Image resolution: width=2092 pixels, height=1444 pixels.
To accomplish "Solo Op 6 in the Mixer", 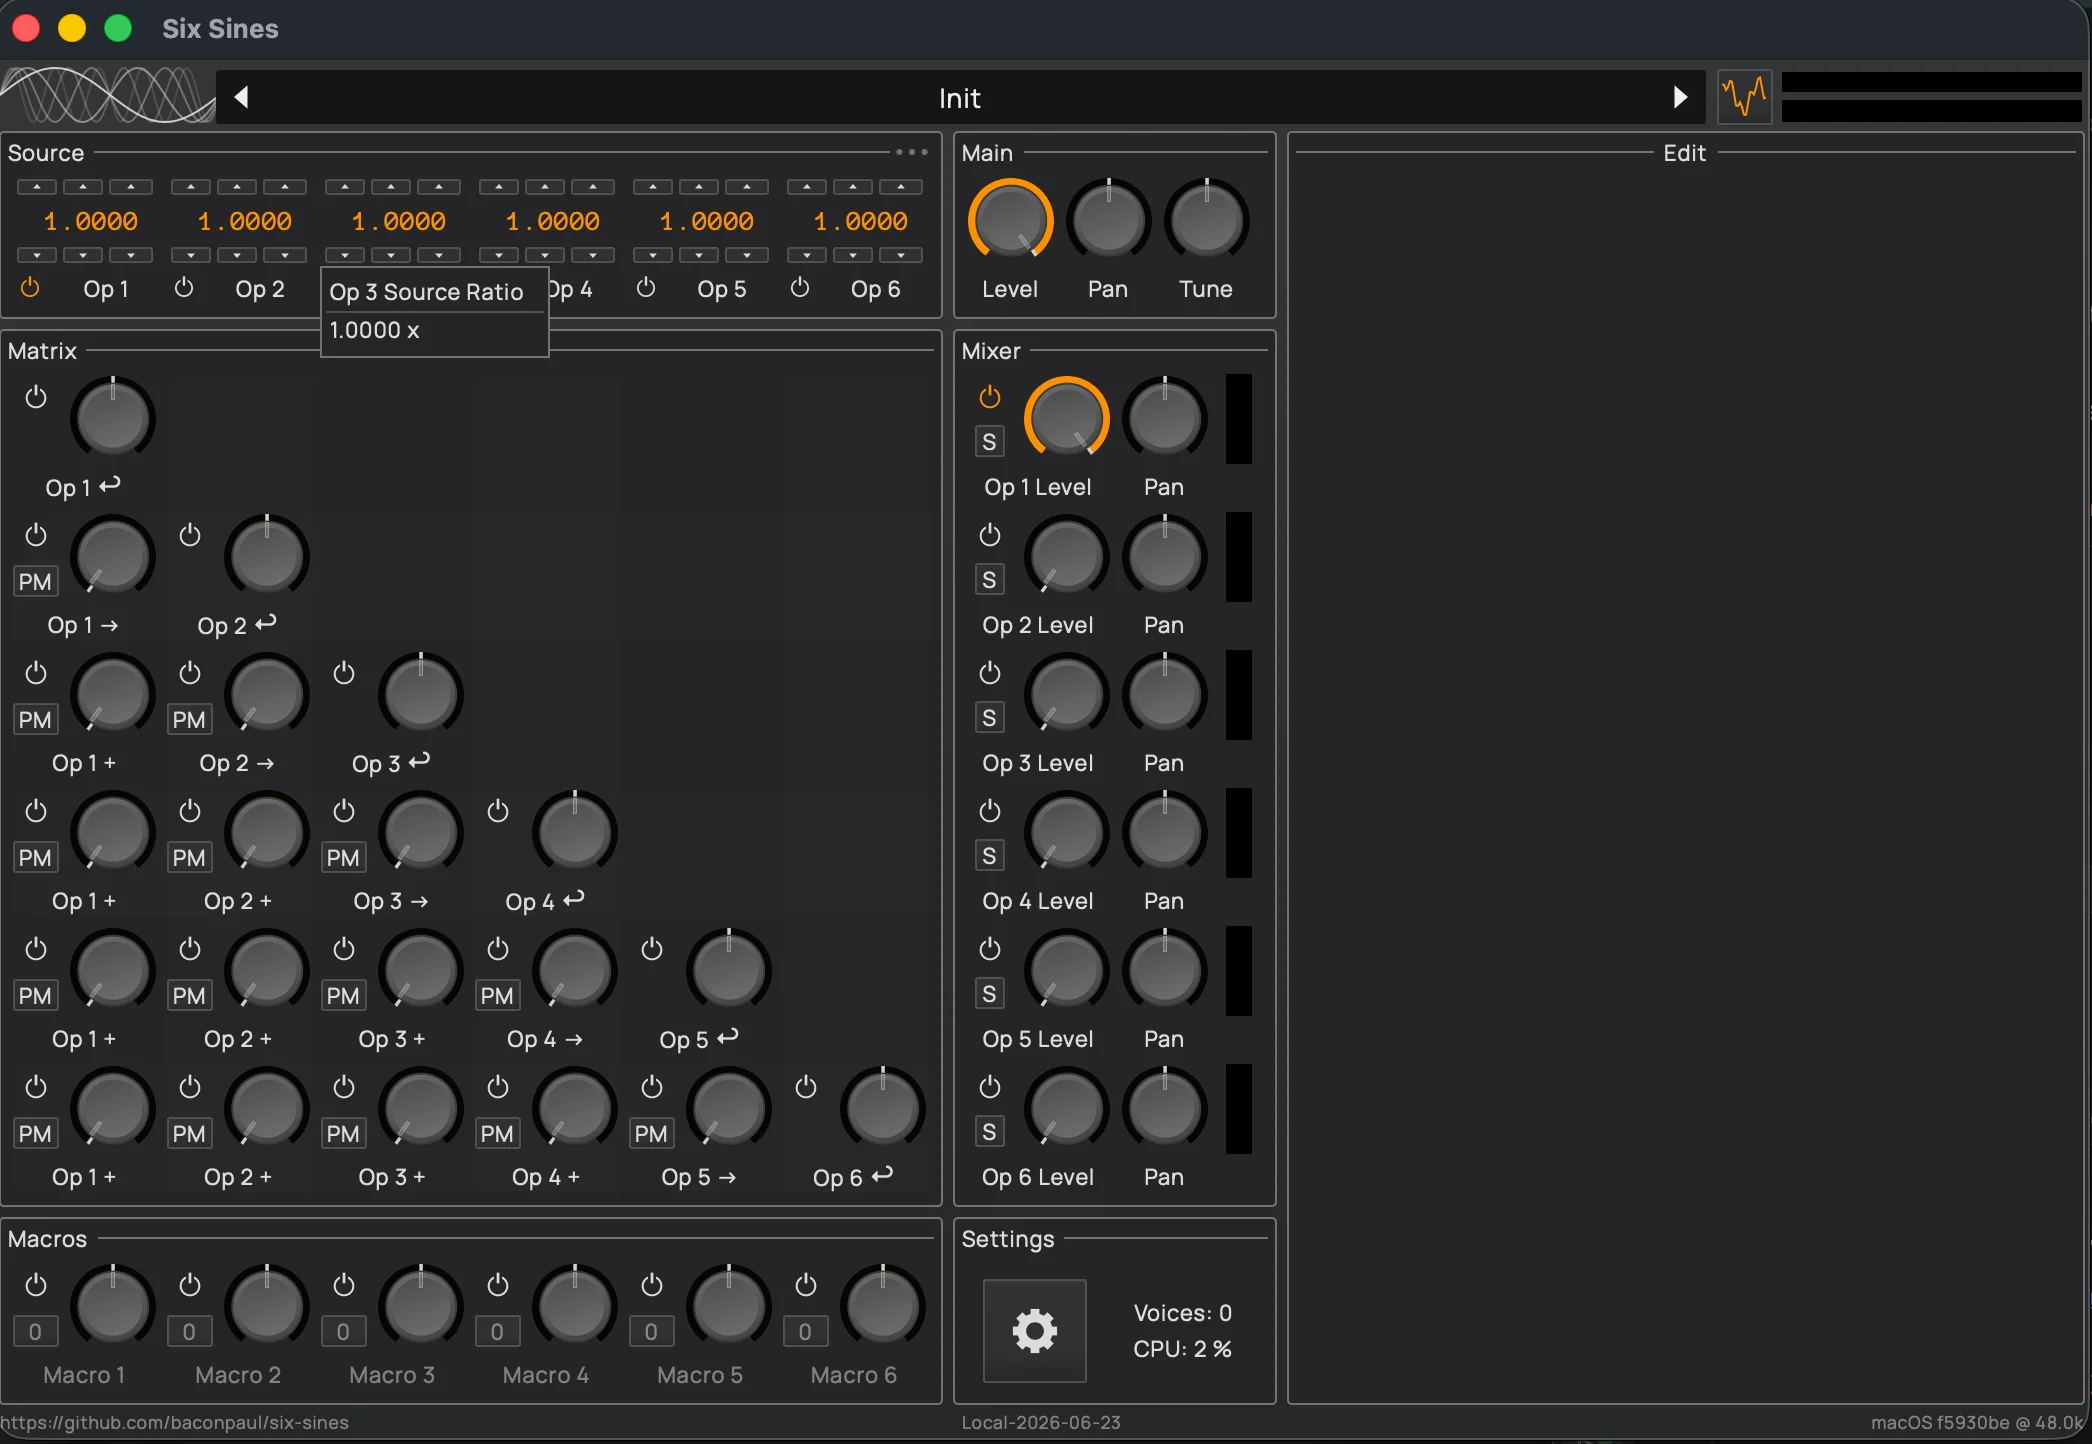I will 989,1131.
